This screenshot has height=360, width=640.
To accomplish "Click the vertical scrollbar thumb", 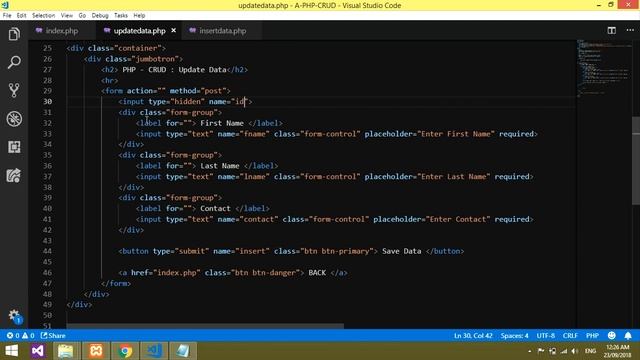I will (x=636, y=160).
